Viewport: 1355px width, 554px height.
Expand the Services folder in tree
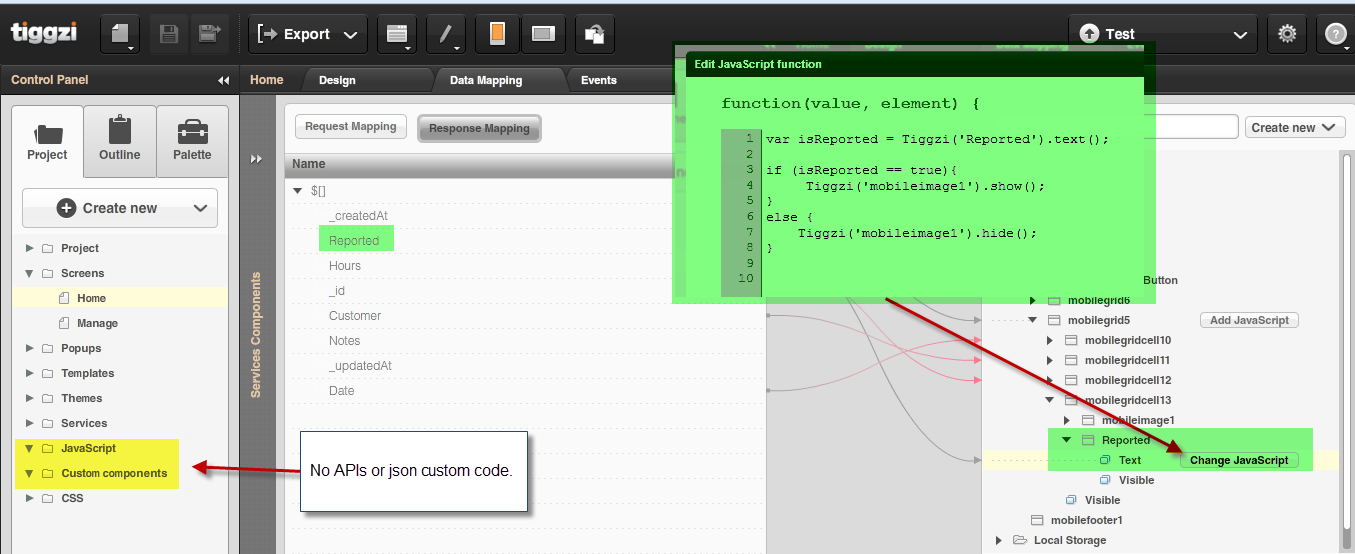(28, 423)
